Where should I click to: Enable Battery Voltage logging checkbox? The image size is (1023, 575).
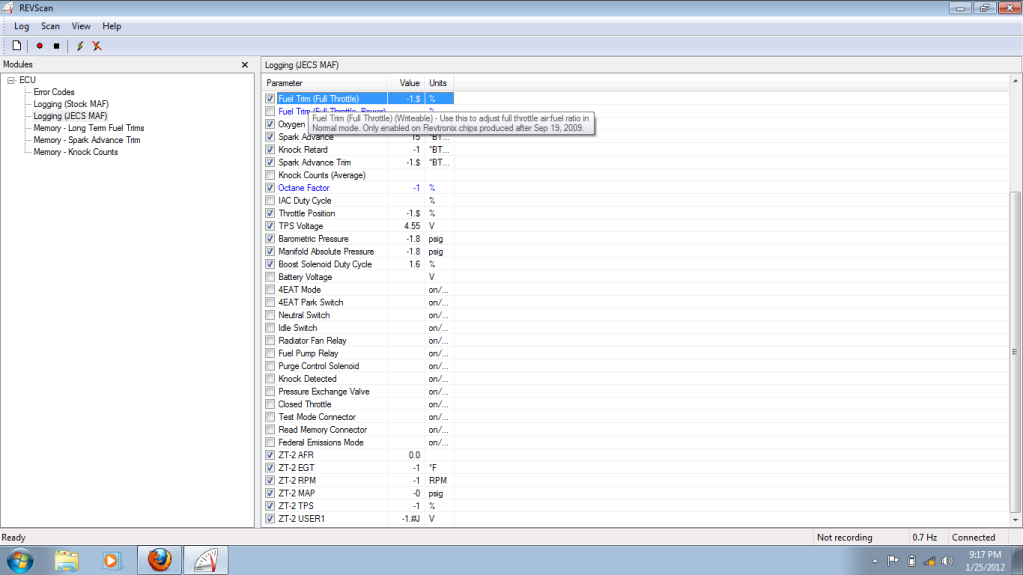pos(270,277)
